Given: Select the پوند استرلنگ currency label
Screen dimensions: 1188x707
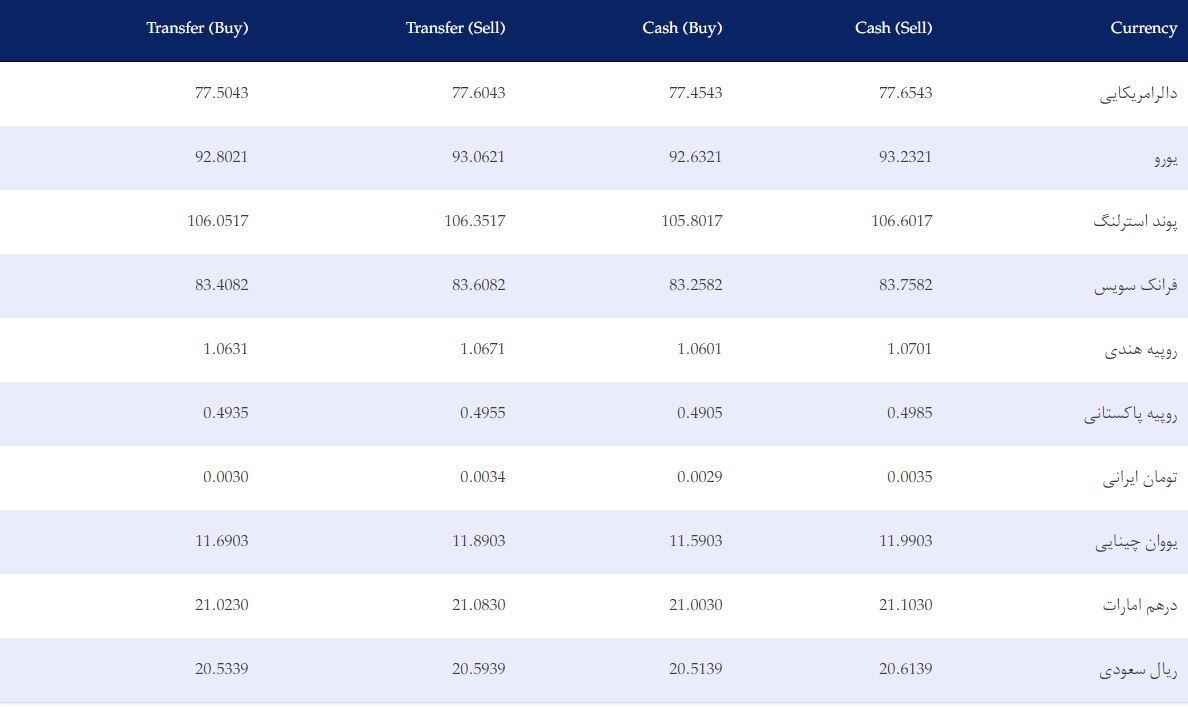Looking at the screenshot, I should (x=1135, y=222).
